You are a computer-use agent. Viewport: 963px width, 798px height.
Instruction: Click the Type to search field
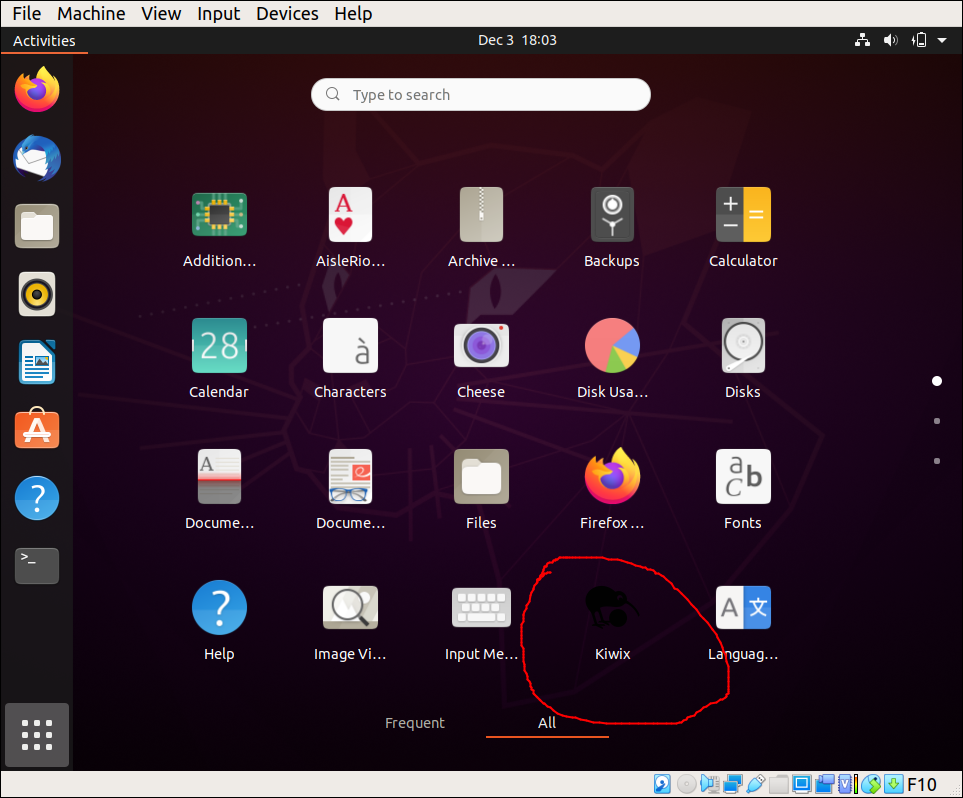point(480,94)
